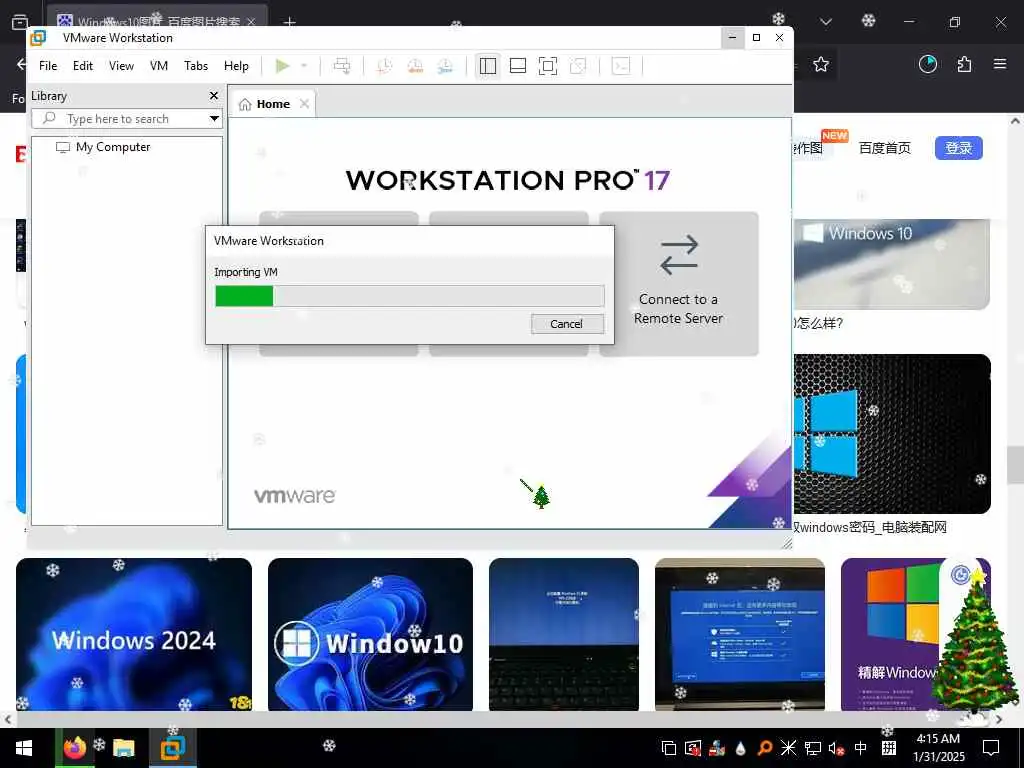This screenshot has height=768, width=1024.
Task: Click the Importing VM progress bar
Action: (x=409, y=296)
